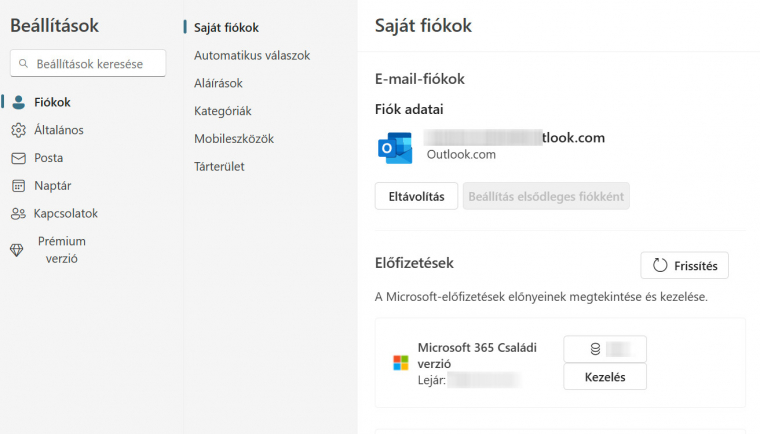The width and height of the screenshot is (760, 434).
Task: Open the Naptár settings category
Action: (x=52, y=186)
